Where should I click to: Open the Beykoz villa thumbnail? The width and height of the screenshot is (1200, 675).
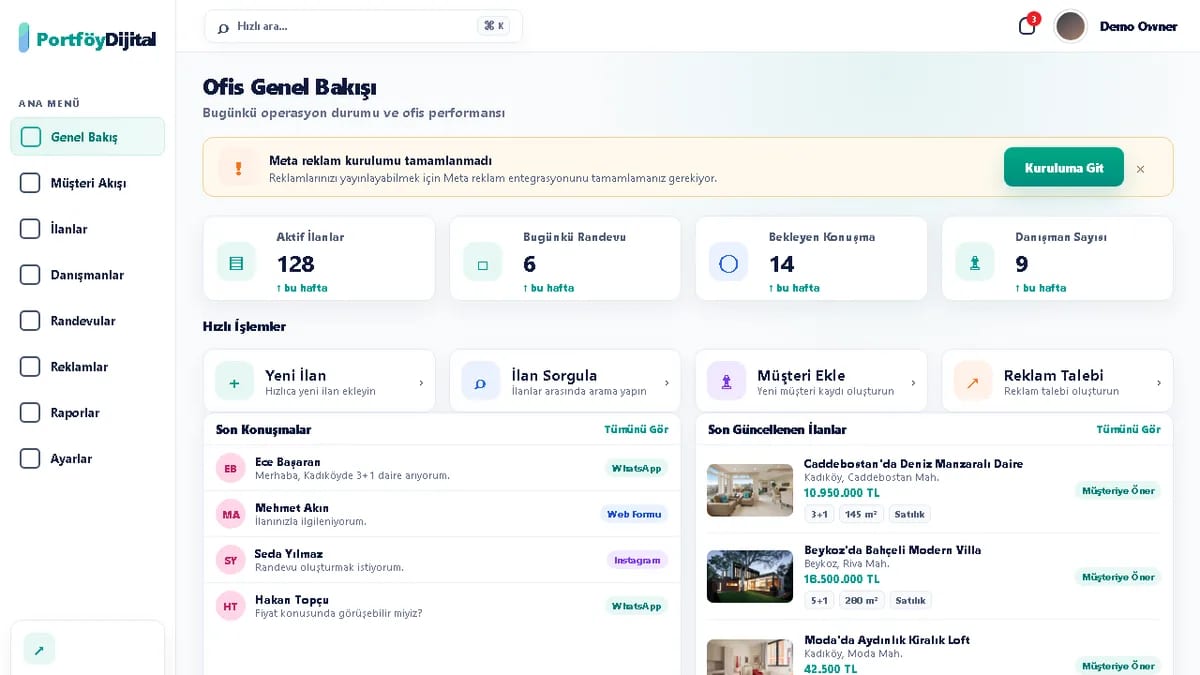[749, 576]
